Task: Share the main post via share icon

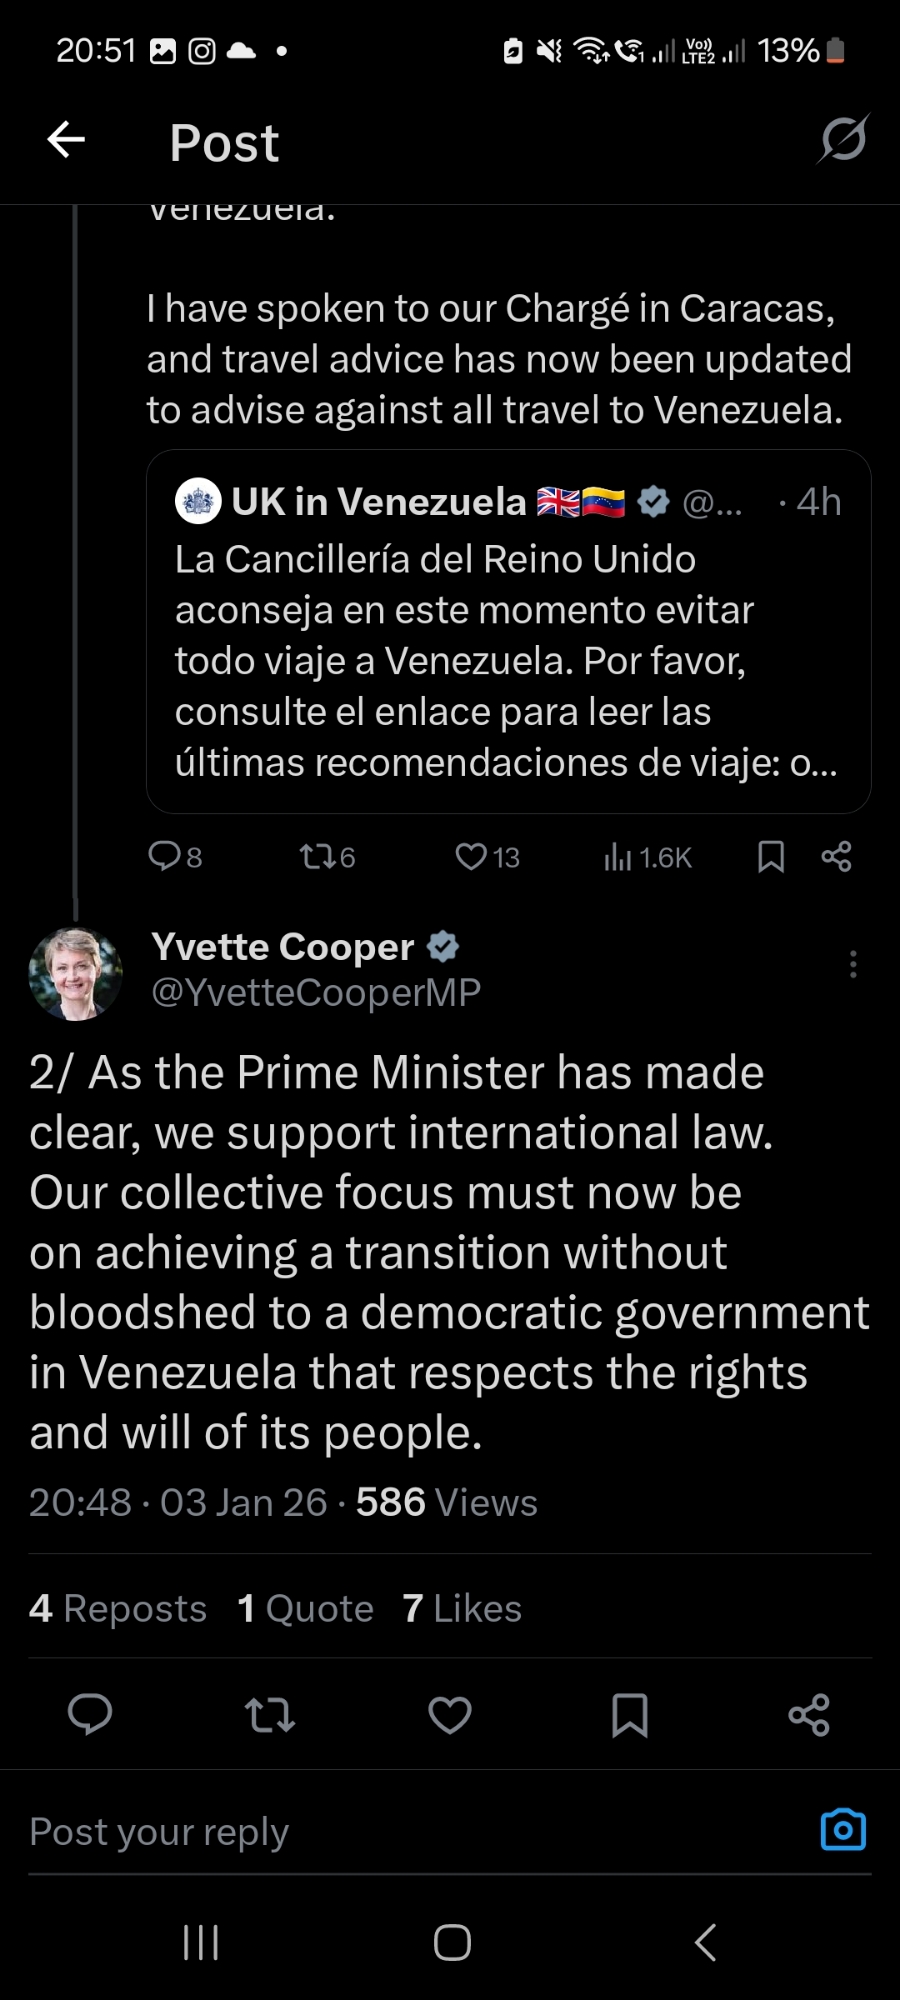Action: click(x=809, y=1714)
